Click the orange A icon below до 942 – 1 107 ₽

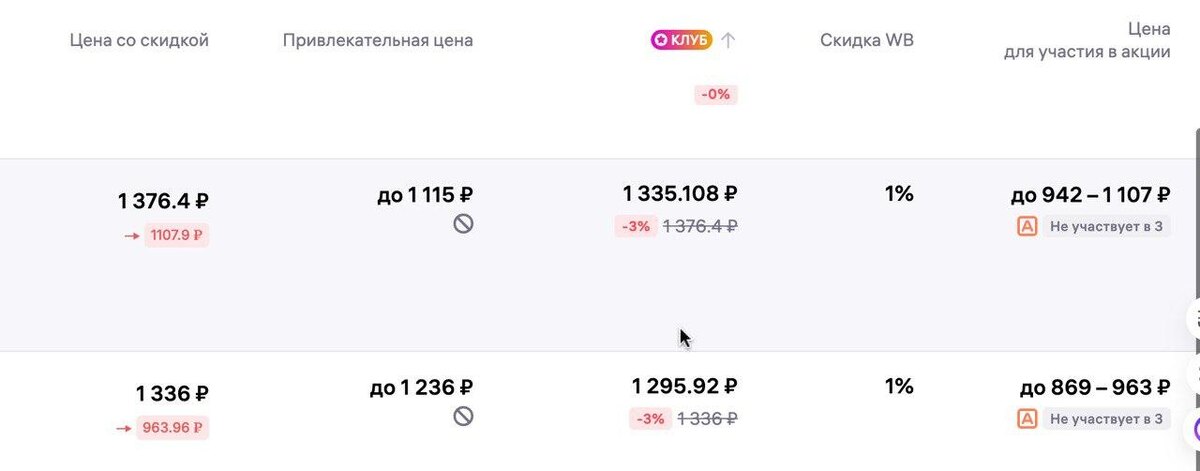click(1026, 227)
